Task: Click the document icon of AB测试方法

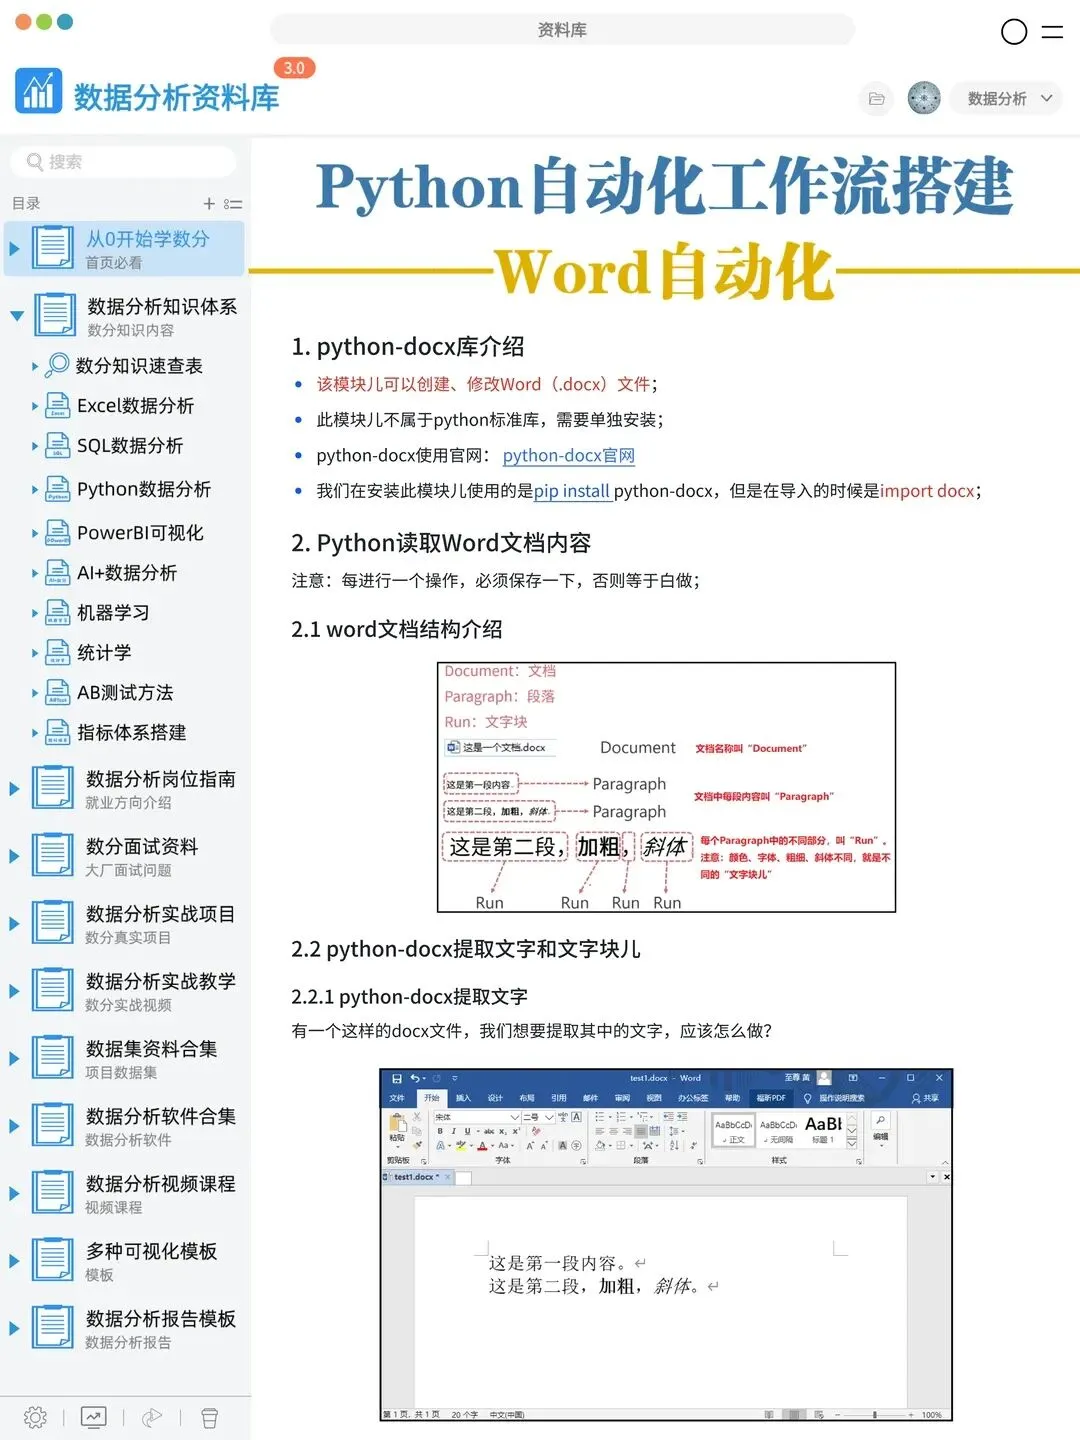Action: click(58, 693)
